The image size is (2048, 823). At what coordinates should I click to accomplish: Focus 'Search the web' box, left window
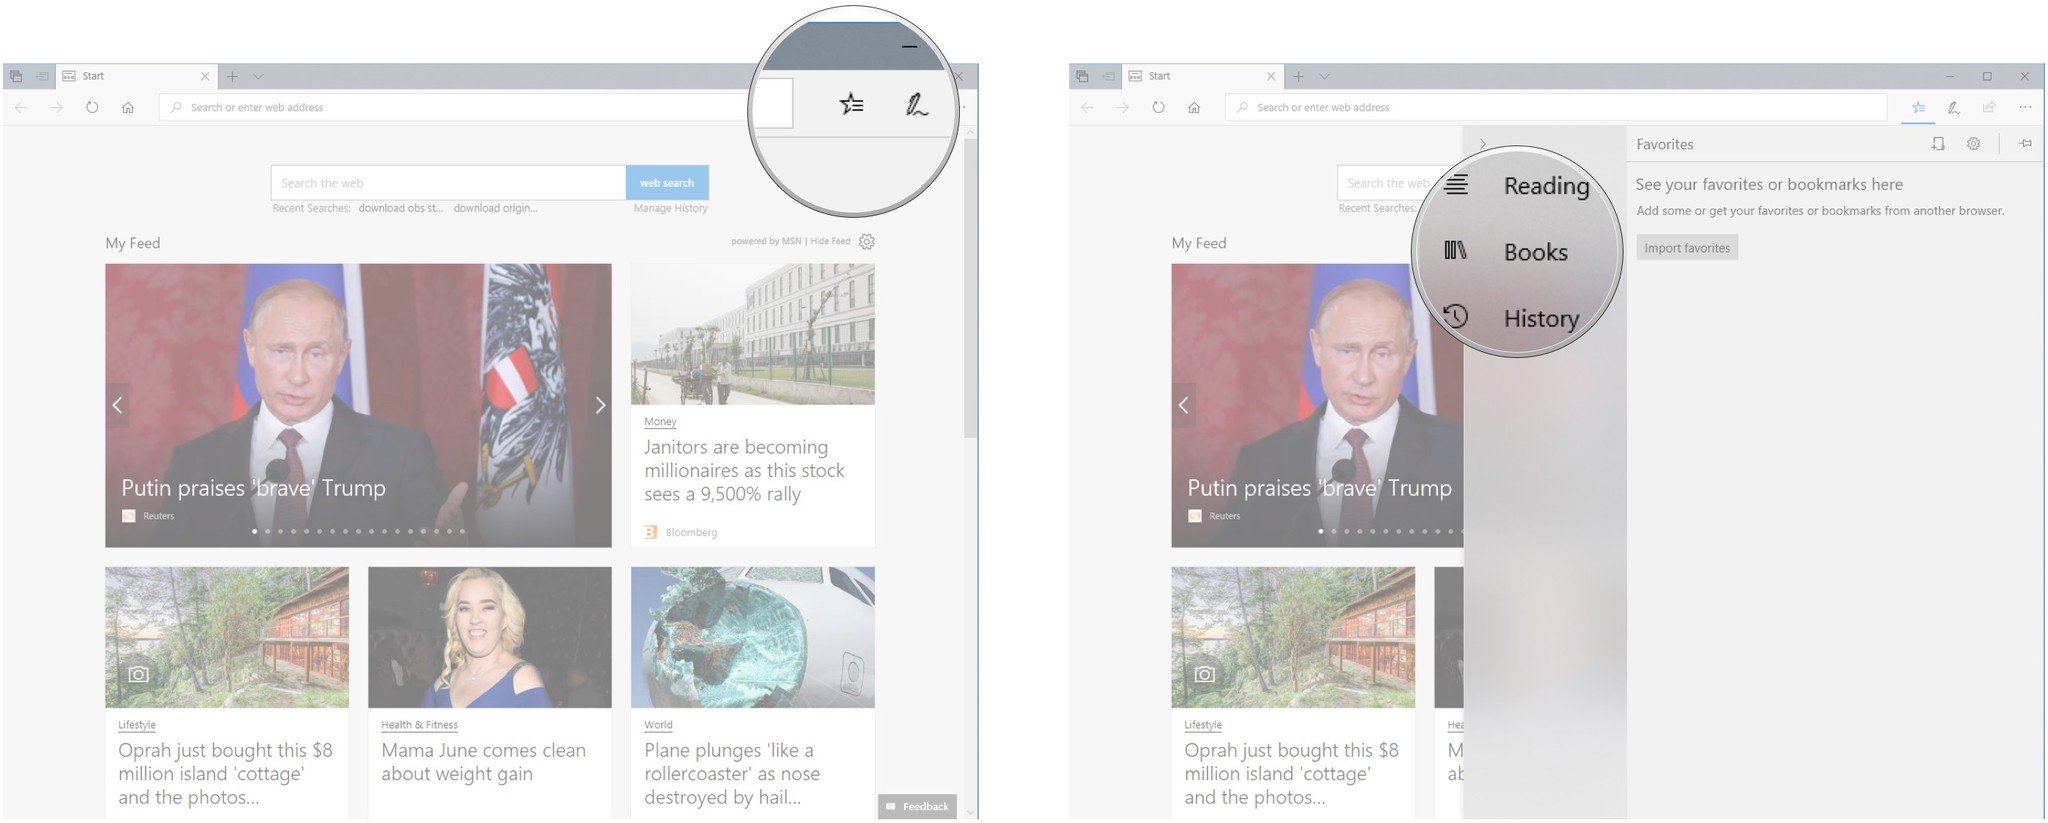448,183
